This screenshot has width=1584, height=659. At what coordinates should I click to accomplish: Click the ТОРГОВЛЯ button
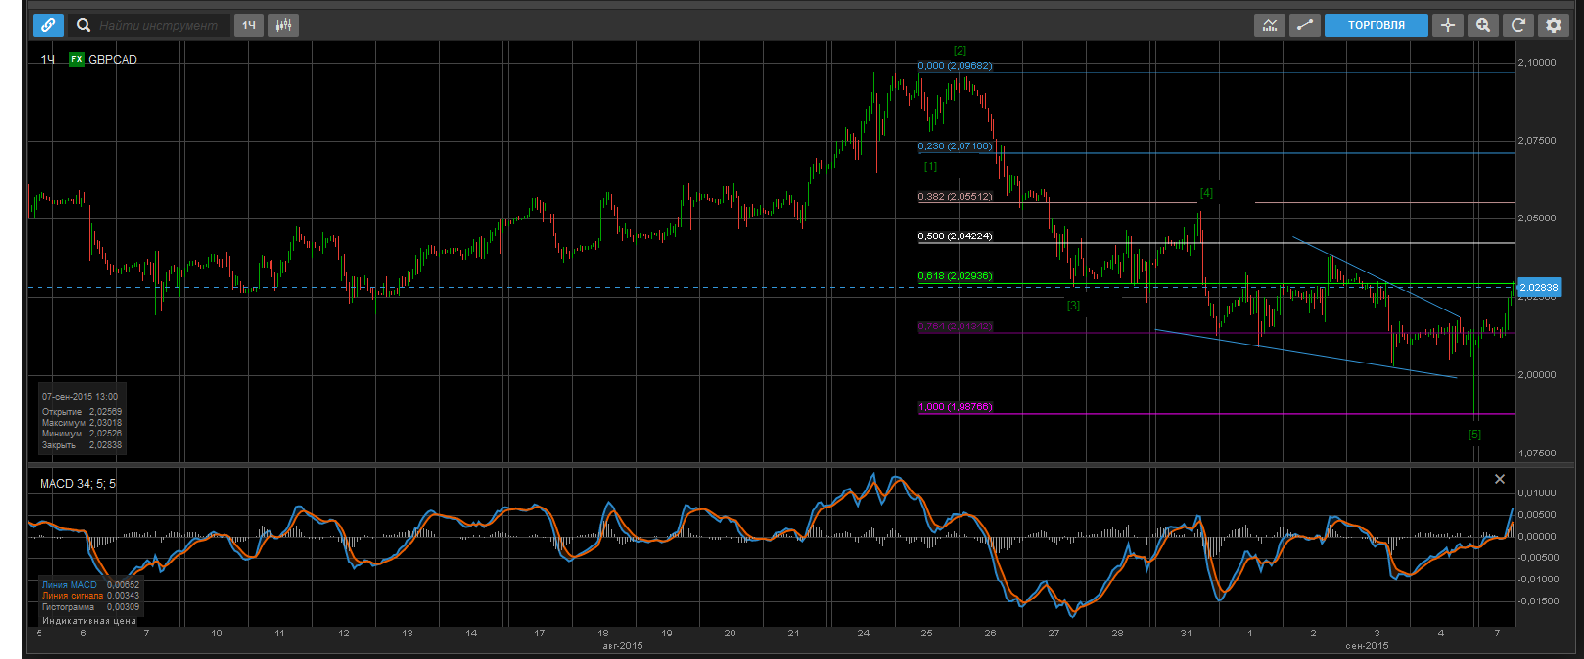(1376, 25)
